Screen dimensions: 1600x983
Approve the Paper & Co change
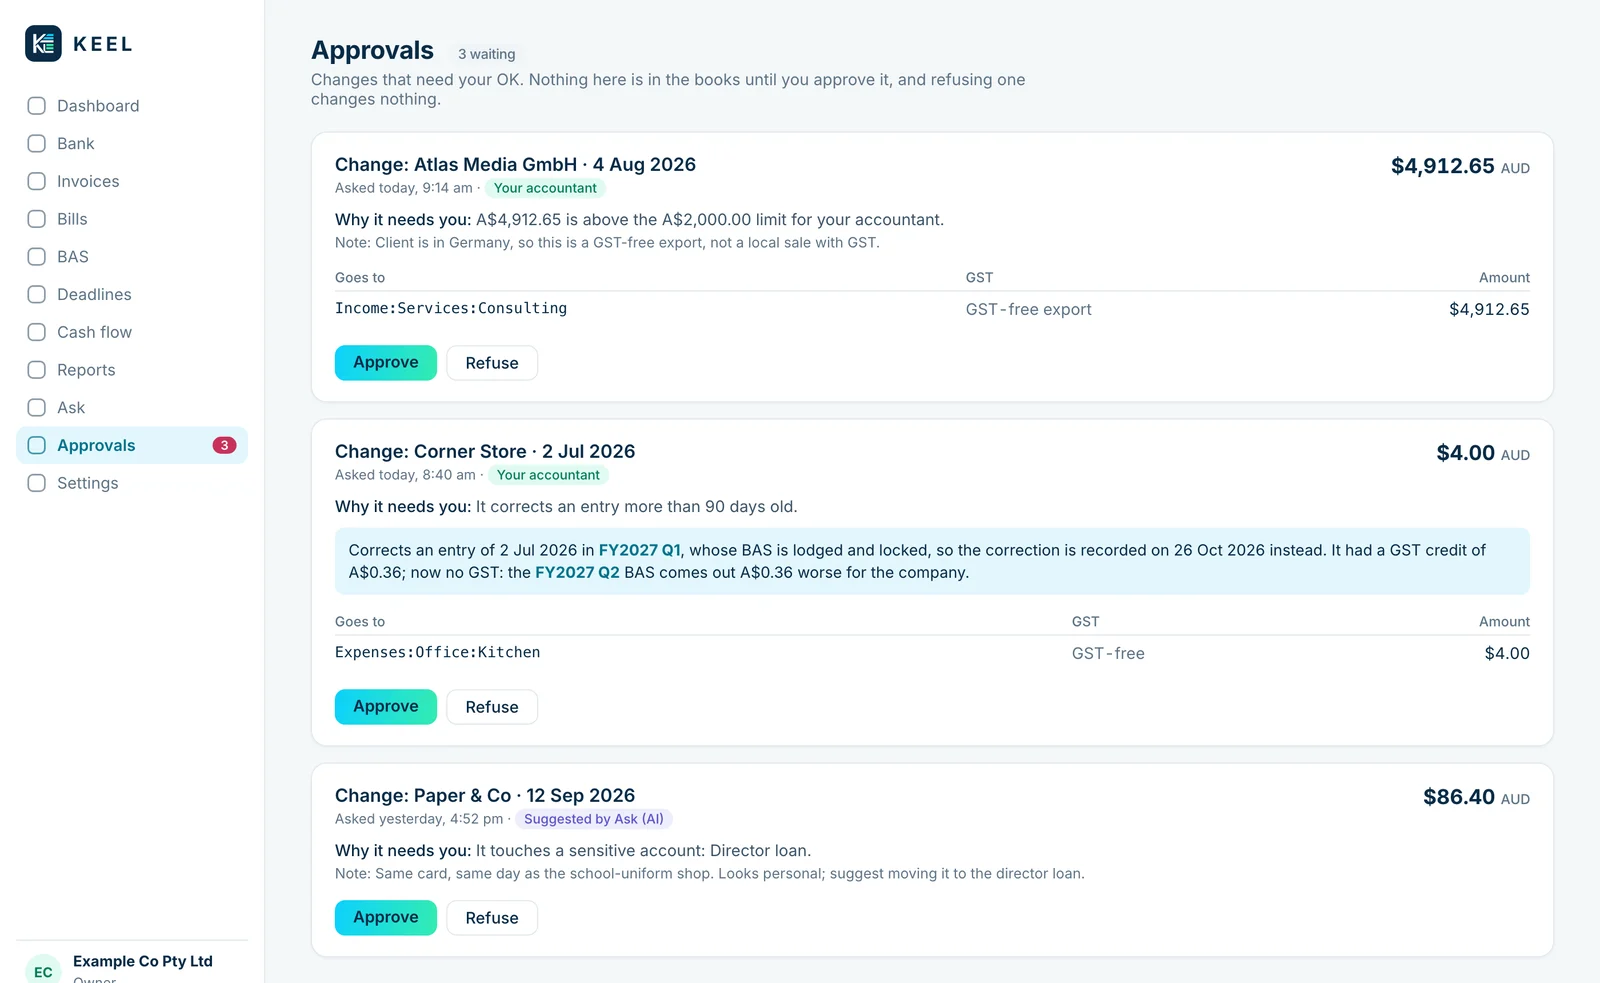386,917
